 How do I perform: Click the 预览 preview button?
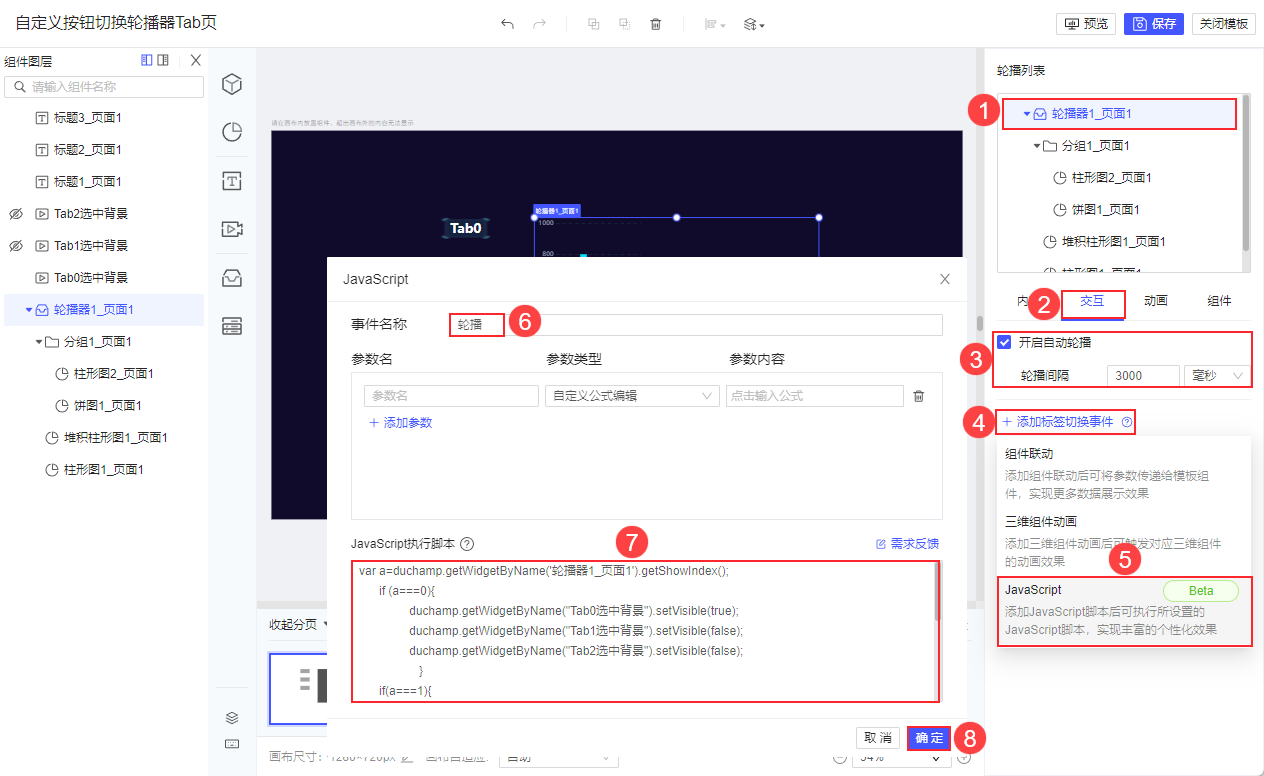(x=1086, y=24)
